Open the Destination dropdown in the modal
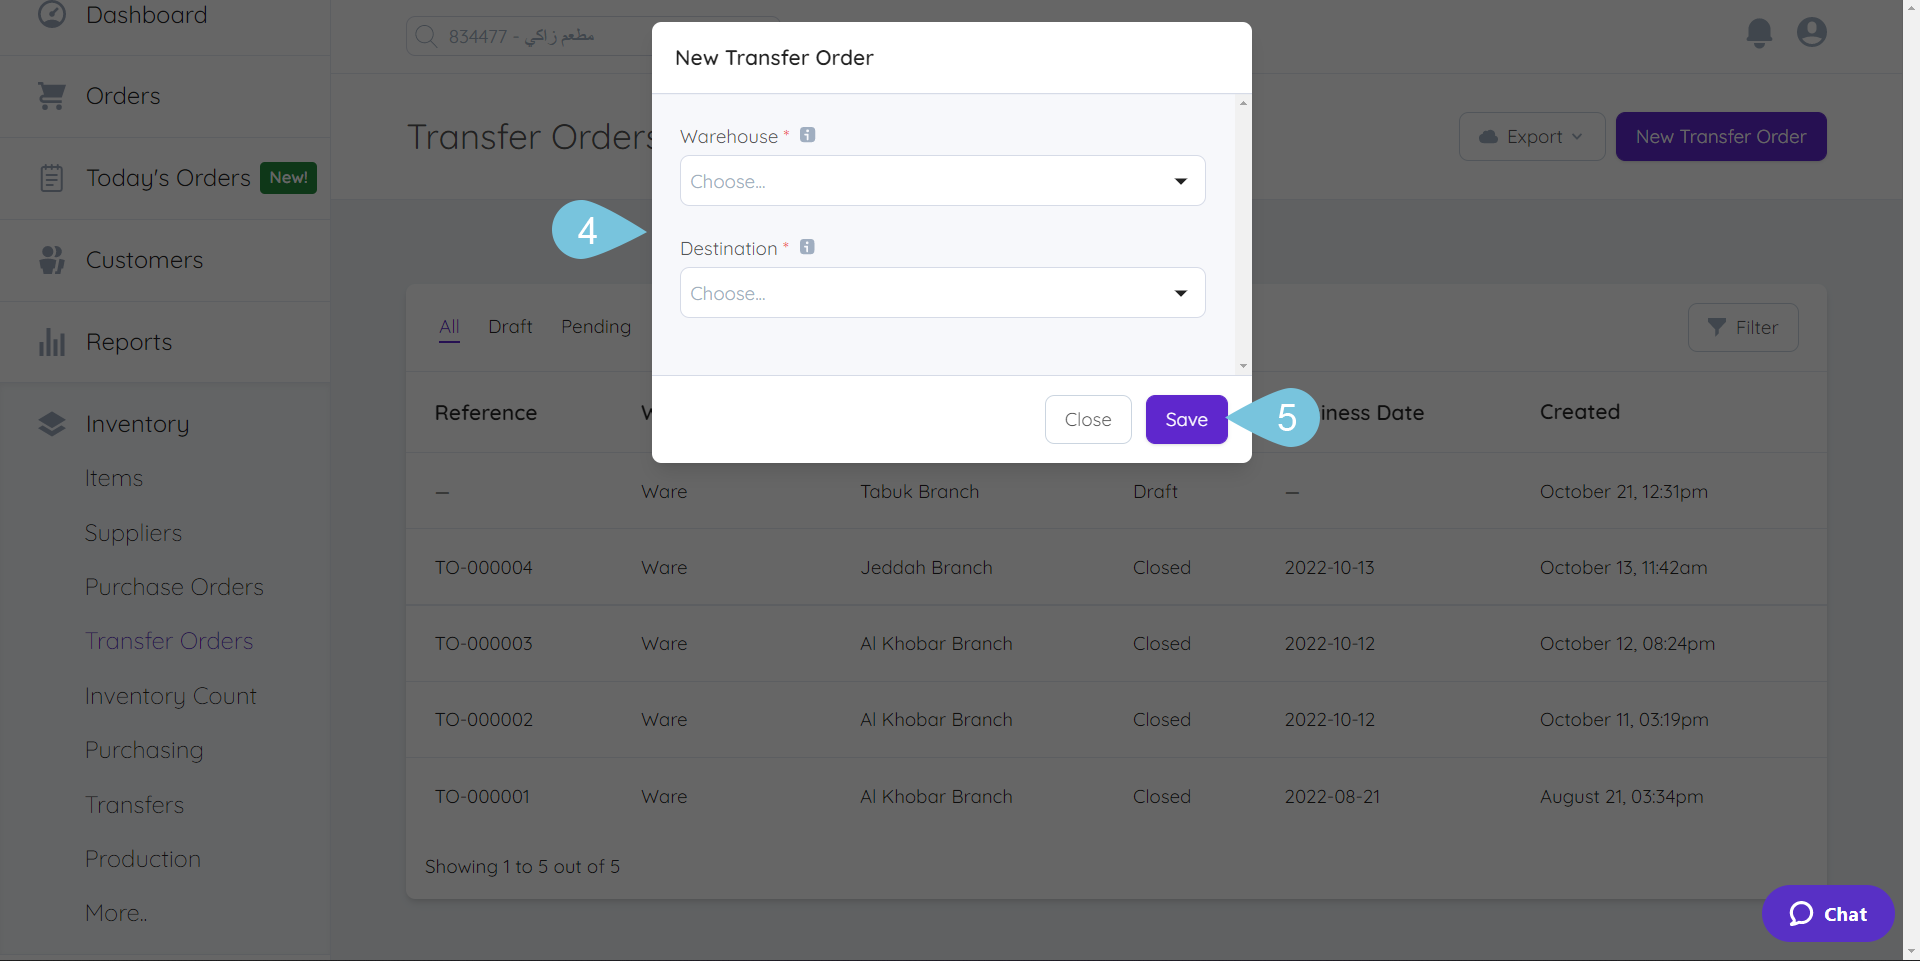 pos(941,292)
